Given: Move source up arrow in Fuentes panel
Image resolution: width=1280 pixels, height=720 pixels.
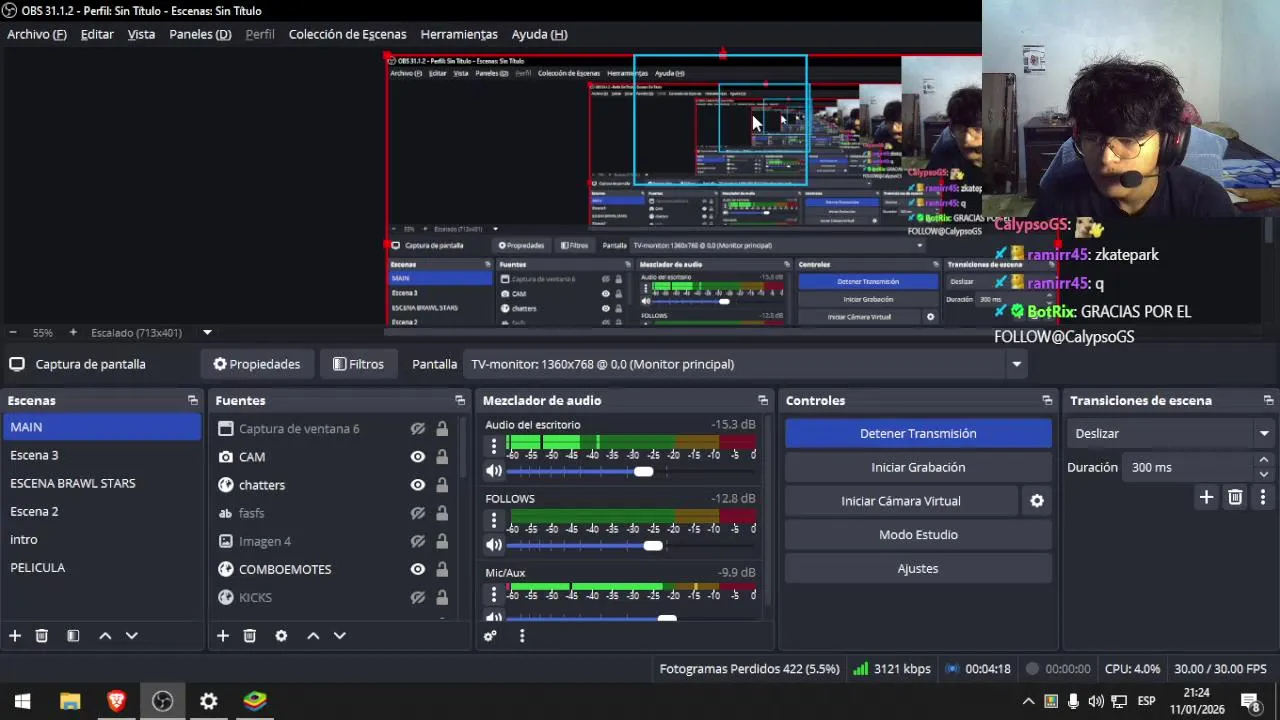Looking at the screenshot, I should pyautogui.click(x=313, y=636).
